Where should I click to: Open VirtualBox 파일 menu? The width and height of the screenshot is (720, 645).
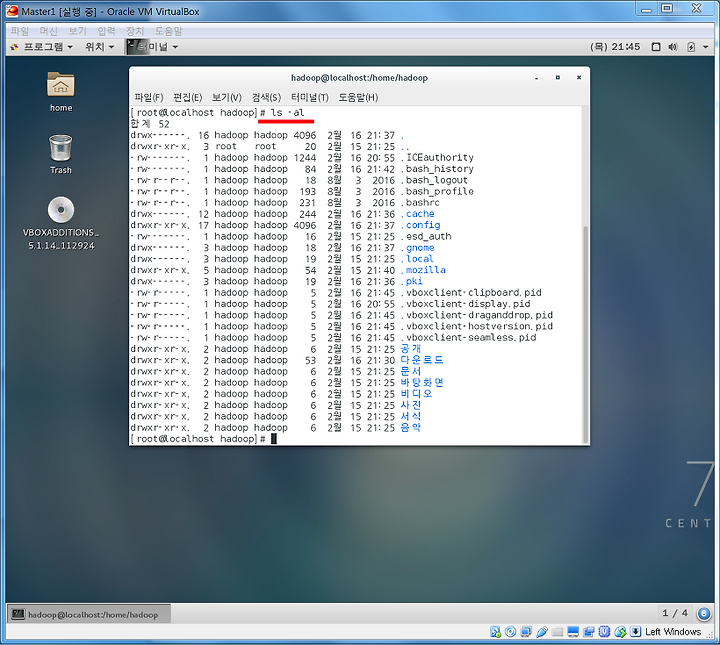20,31
